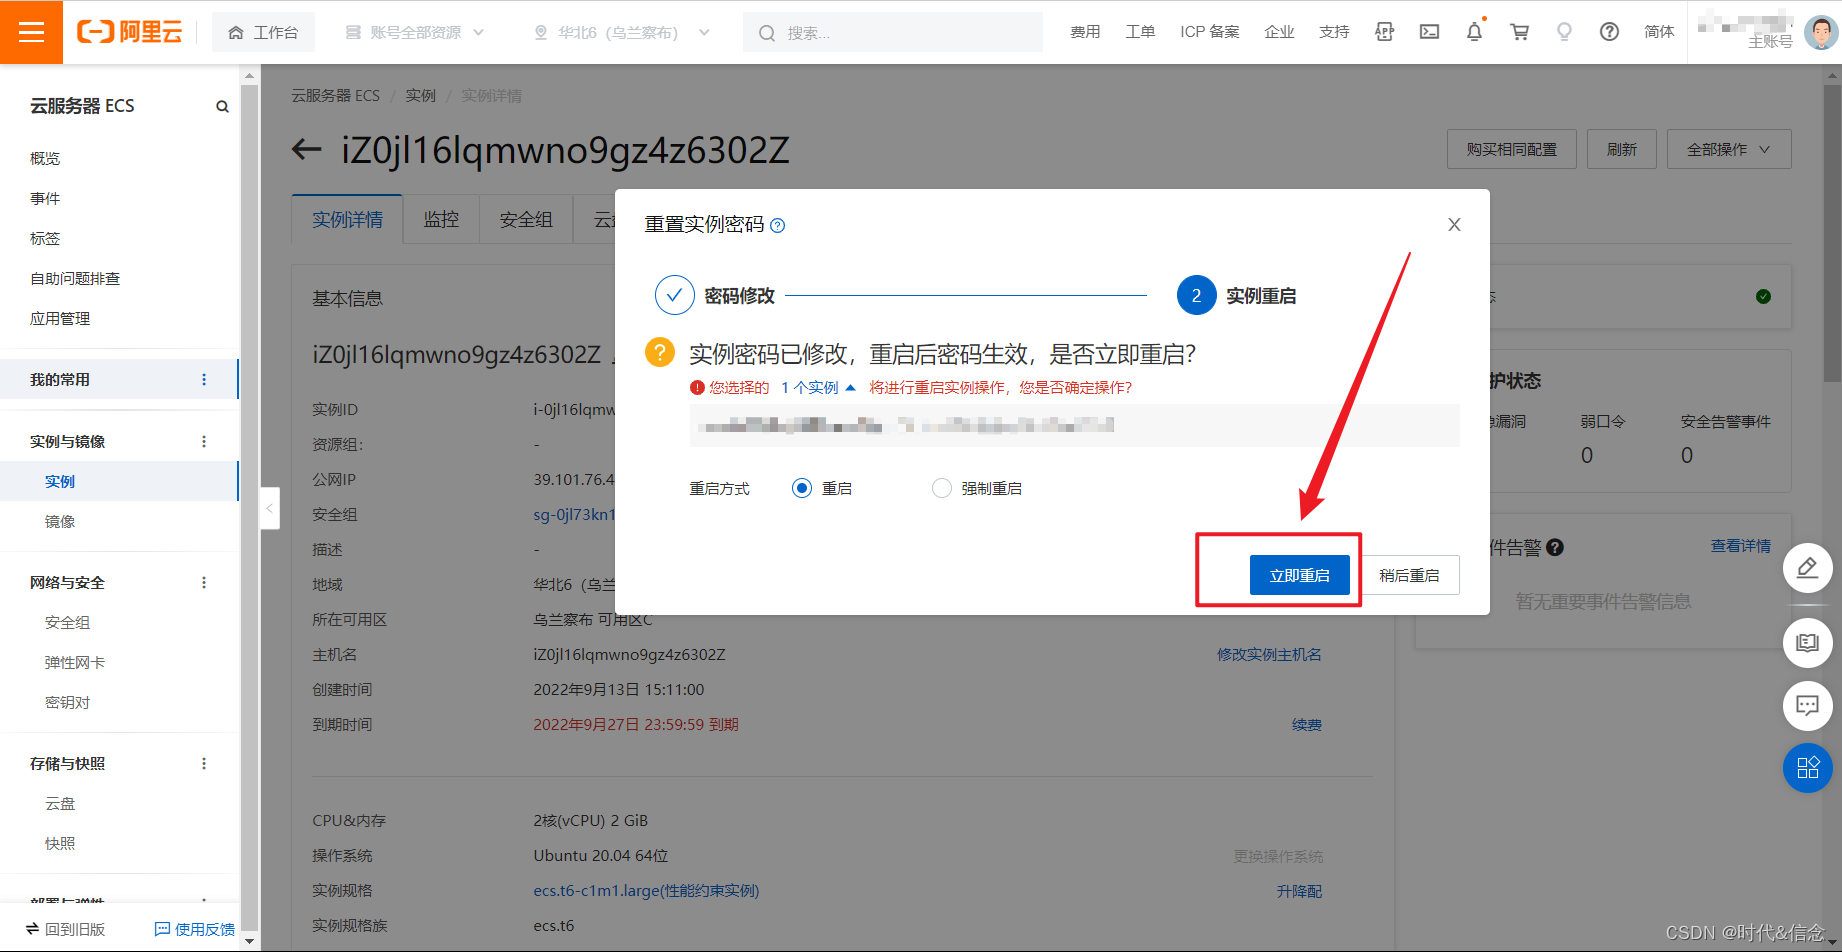Image resolution: width=1842 pixels, height=952 pixels.
Task: Open the chat message floating button
Action: pos(1807,706)
